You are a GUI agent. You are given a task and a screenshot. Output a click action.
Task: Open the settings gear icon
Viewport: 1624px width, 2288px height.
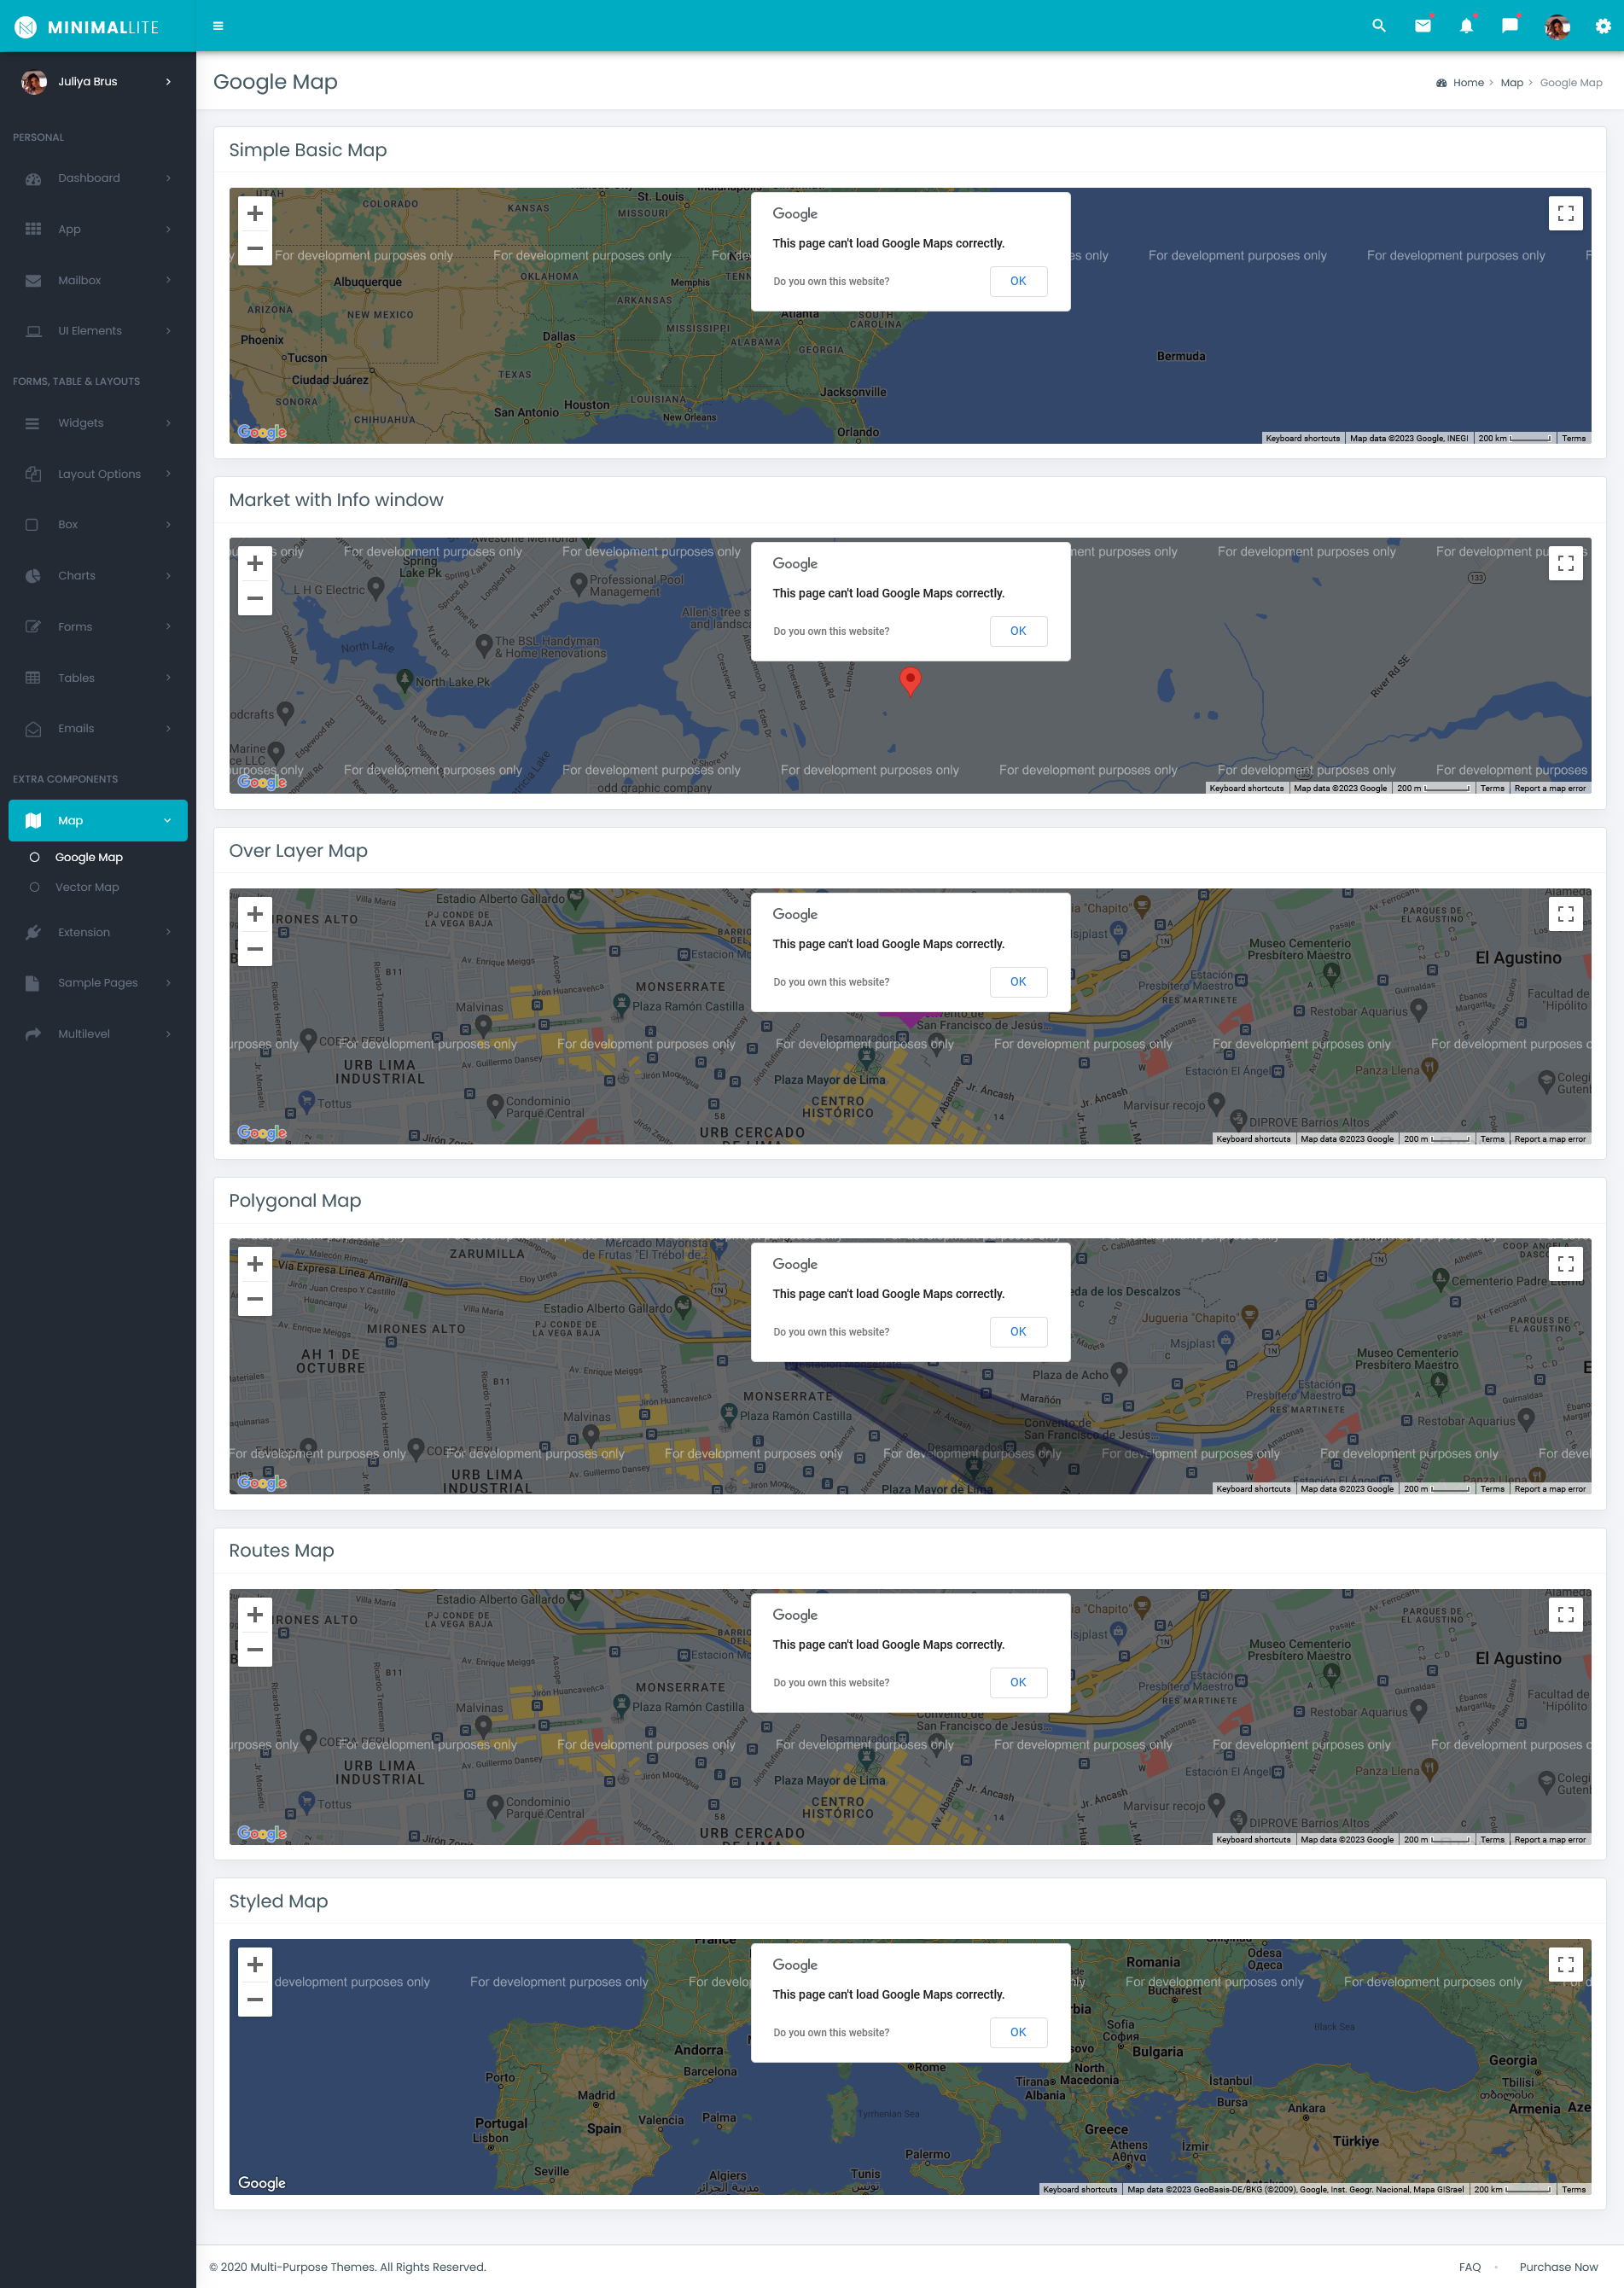pyautogui.click(x=1602, y=26)
